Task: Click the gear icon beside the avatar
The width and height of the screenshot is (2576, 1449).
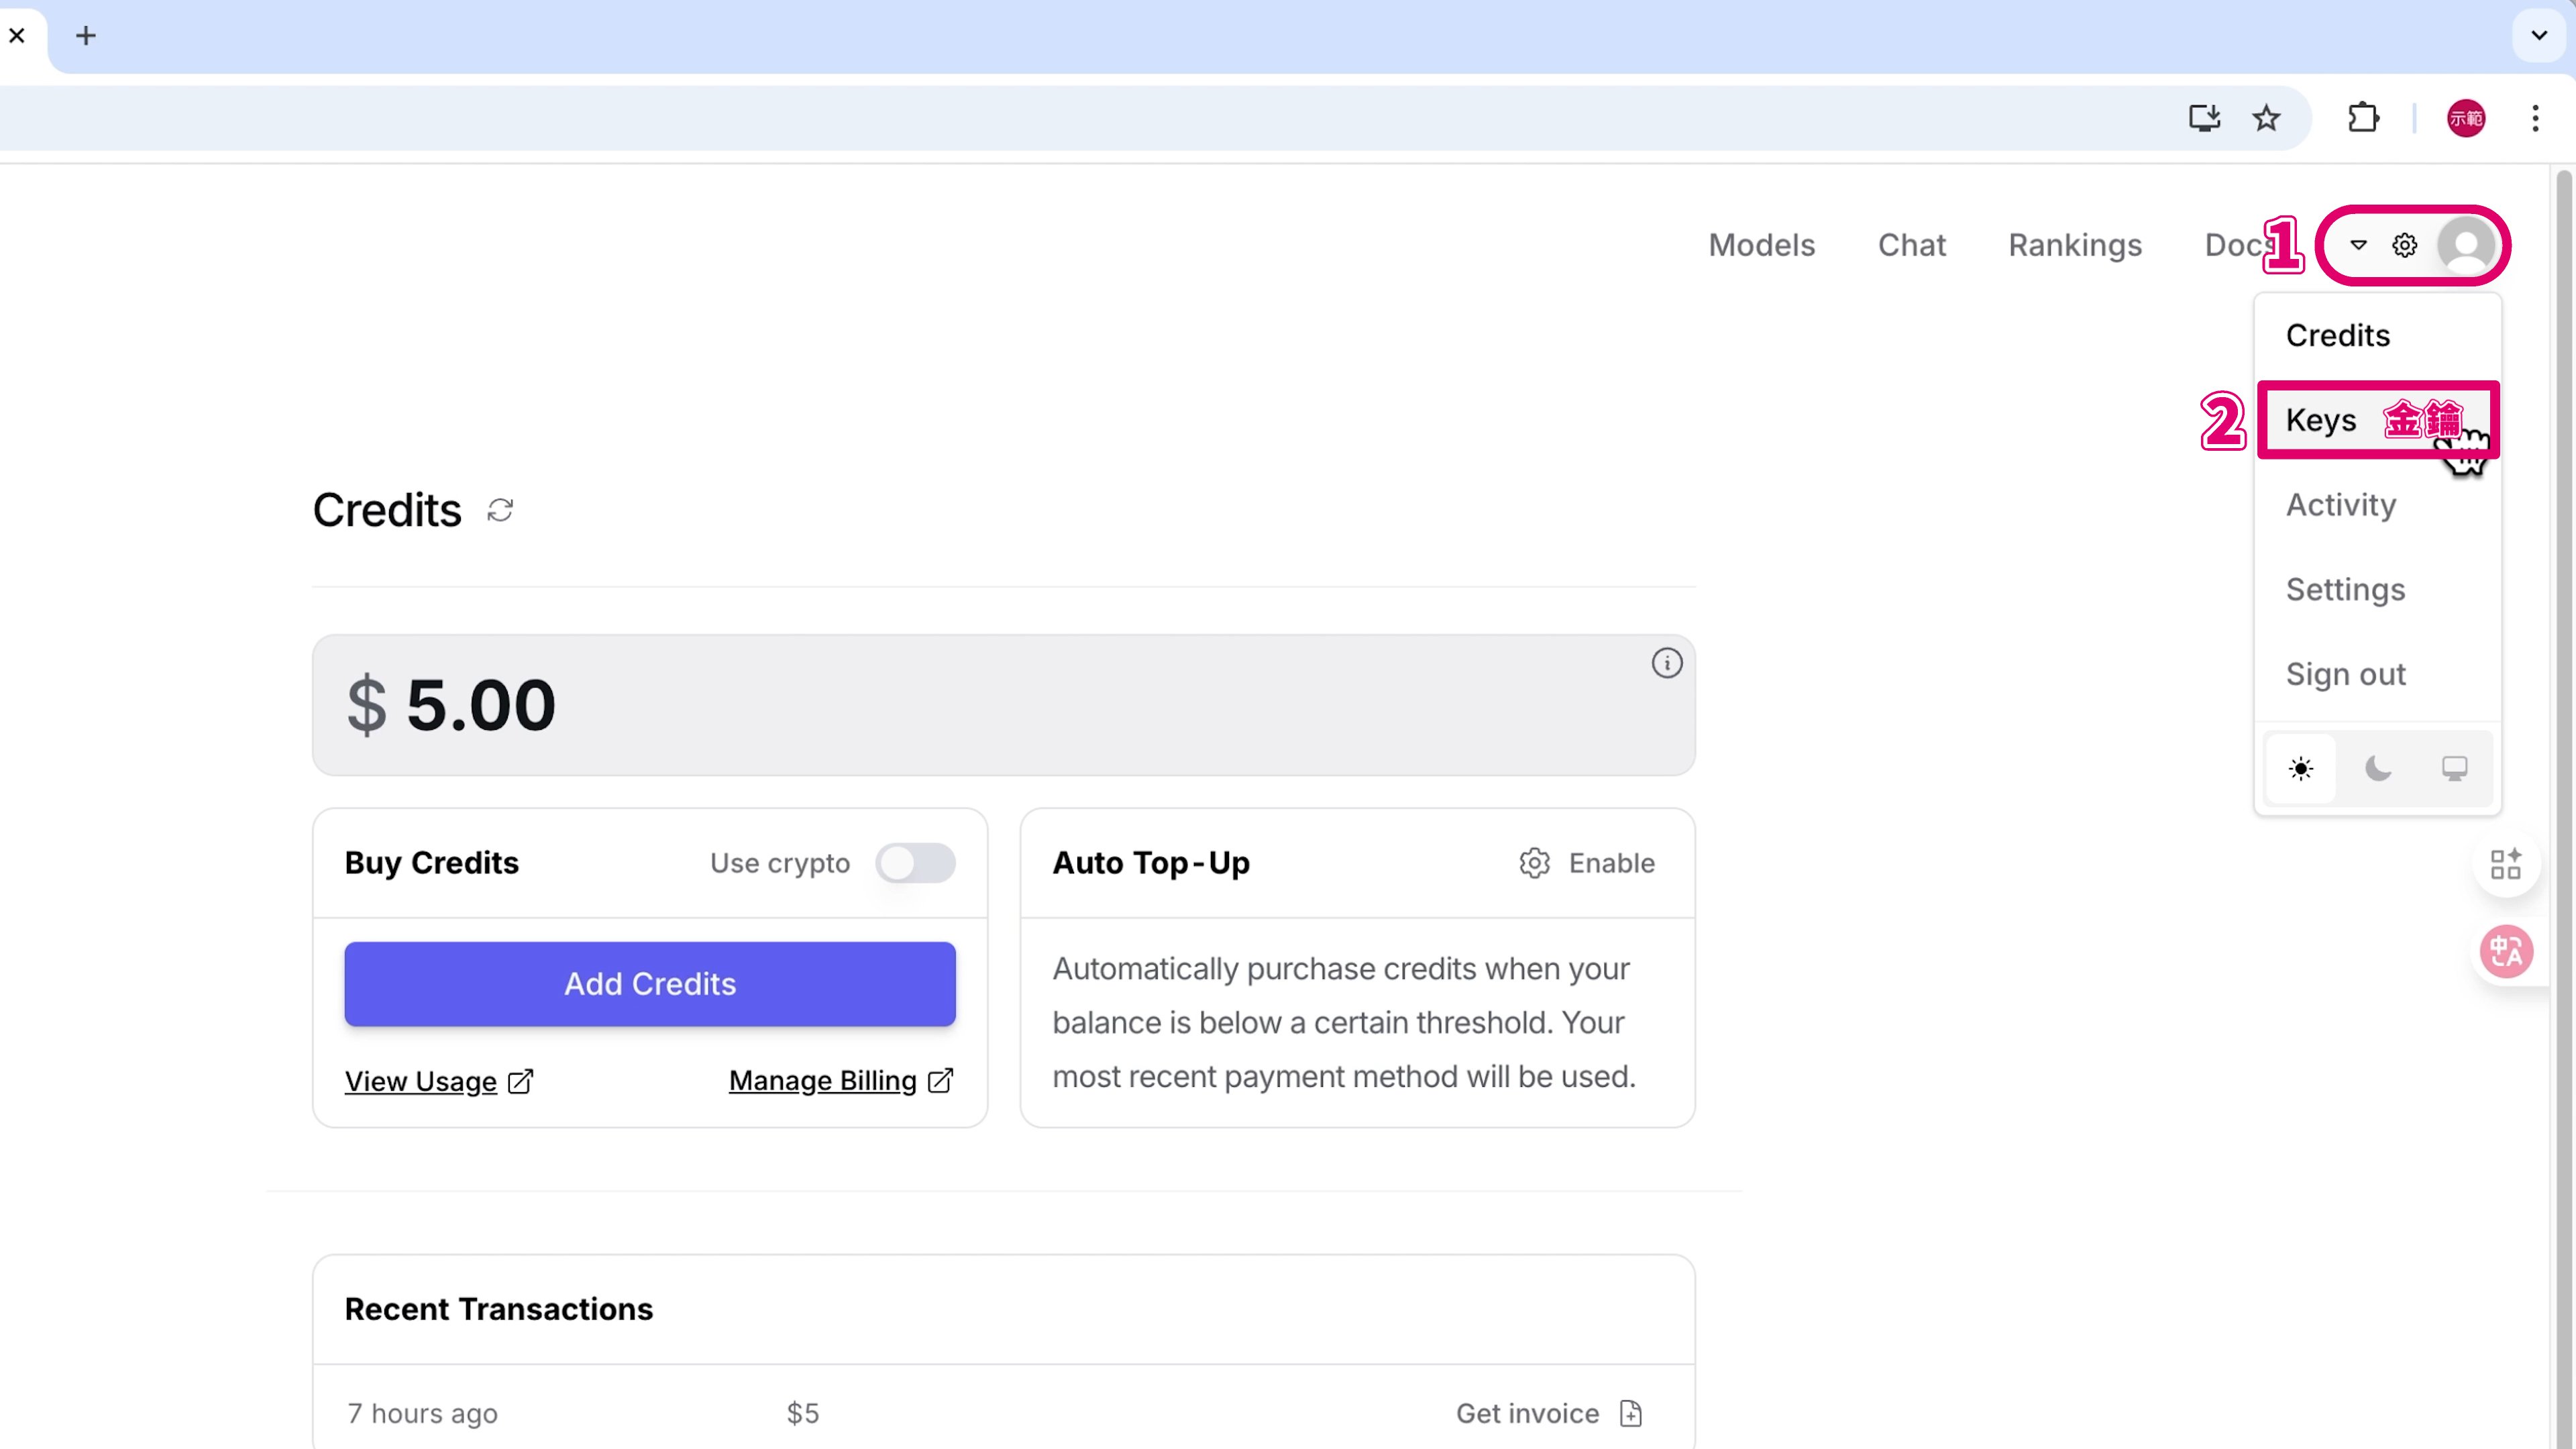Action: click(2404, 245)
